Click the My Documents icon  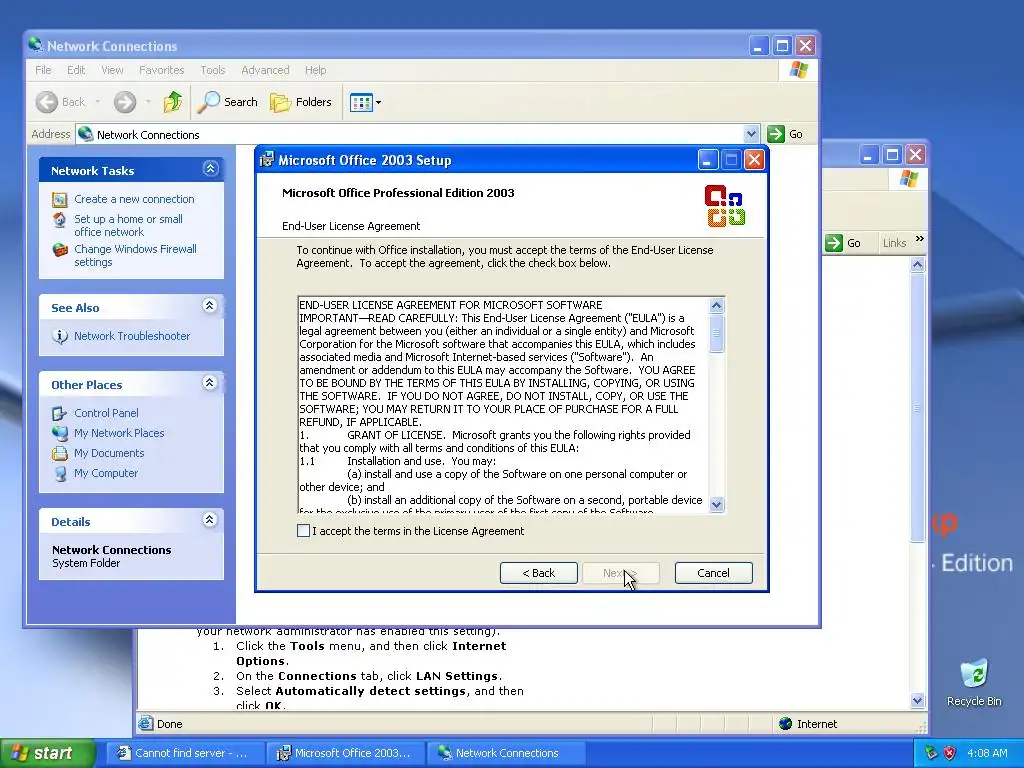tap(59, 453)
